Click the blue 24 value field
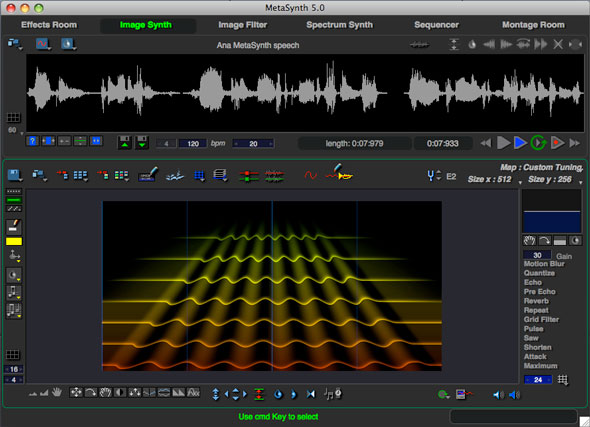The width and height of the screenshot is (590, 427). pyautogui.click(x=538, y=380)
